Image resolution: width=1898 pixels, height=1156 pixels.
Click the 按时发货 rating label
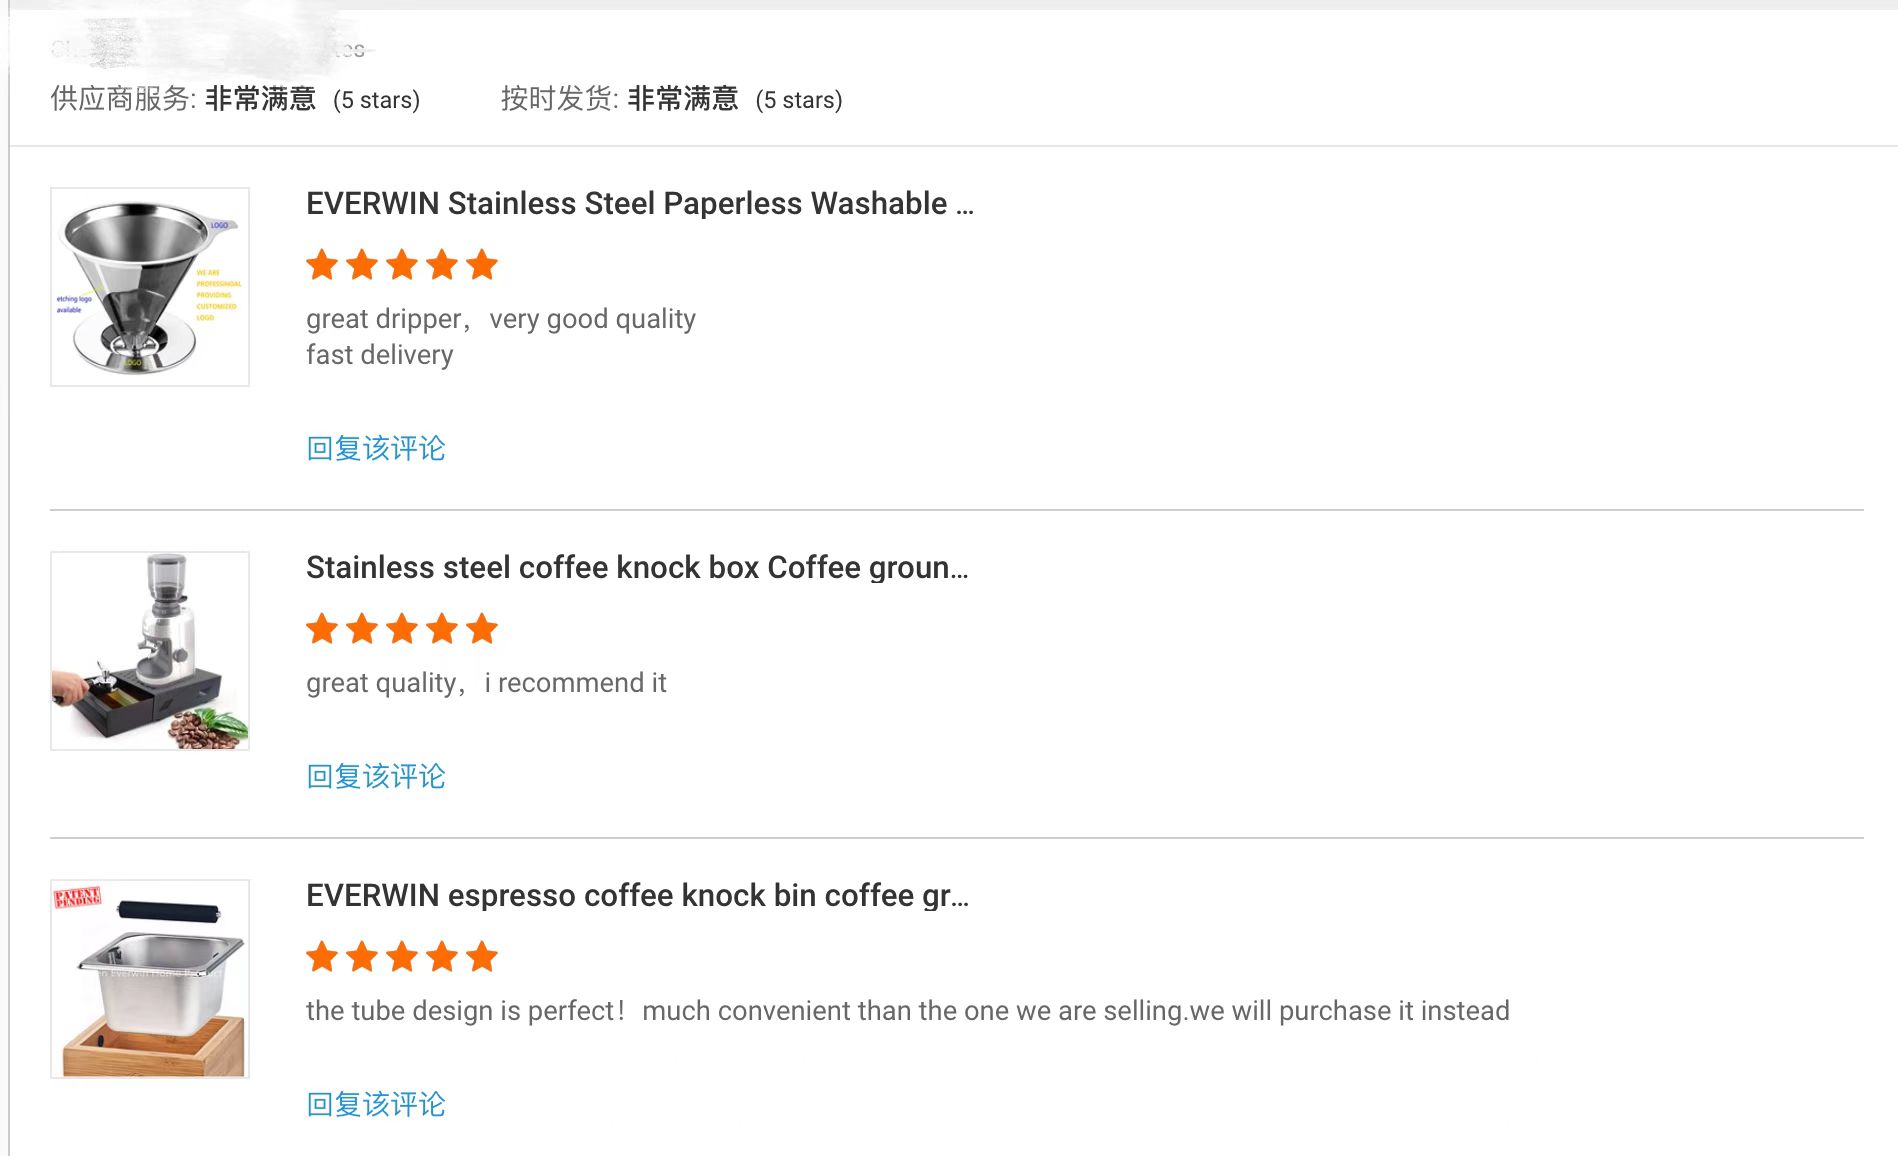coord(559,99)
